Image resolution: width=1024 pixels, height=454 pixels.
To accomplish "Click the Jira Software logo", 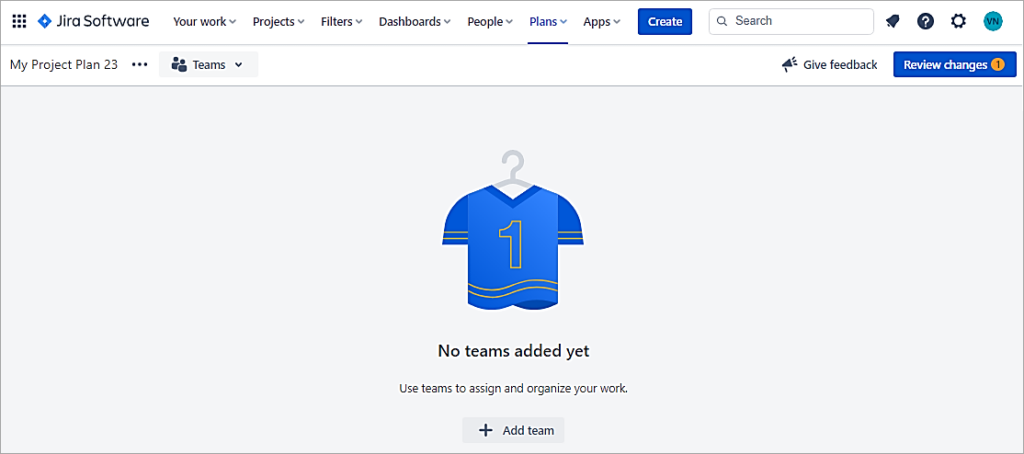I will click(93, 22).
